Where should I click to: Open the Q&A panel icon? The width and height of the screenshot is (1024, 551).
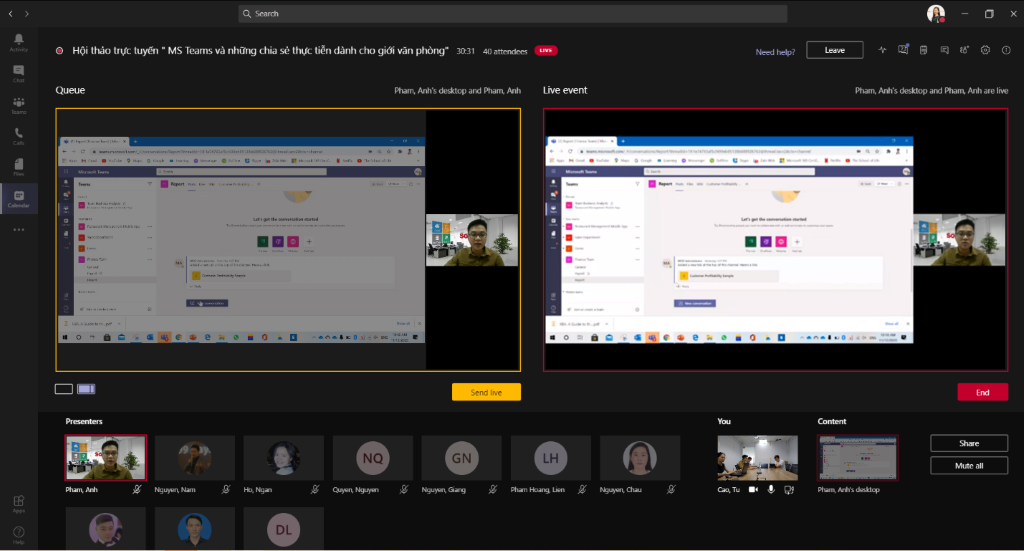903,50
